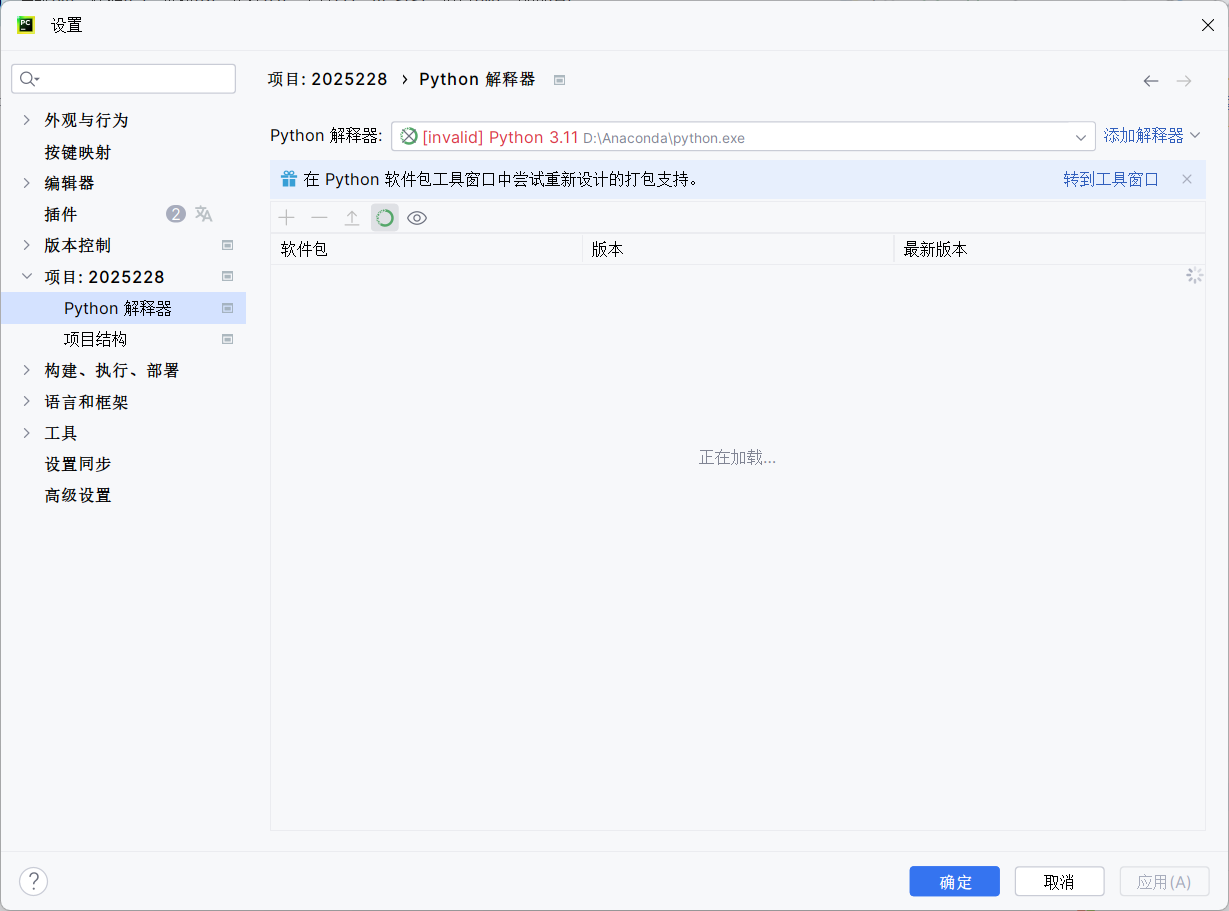The width and height of the screenshot is (1229, 911).
Task: Click the 项目: 2025228 breadcrumb
Action: click(327, 79)
